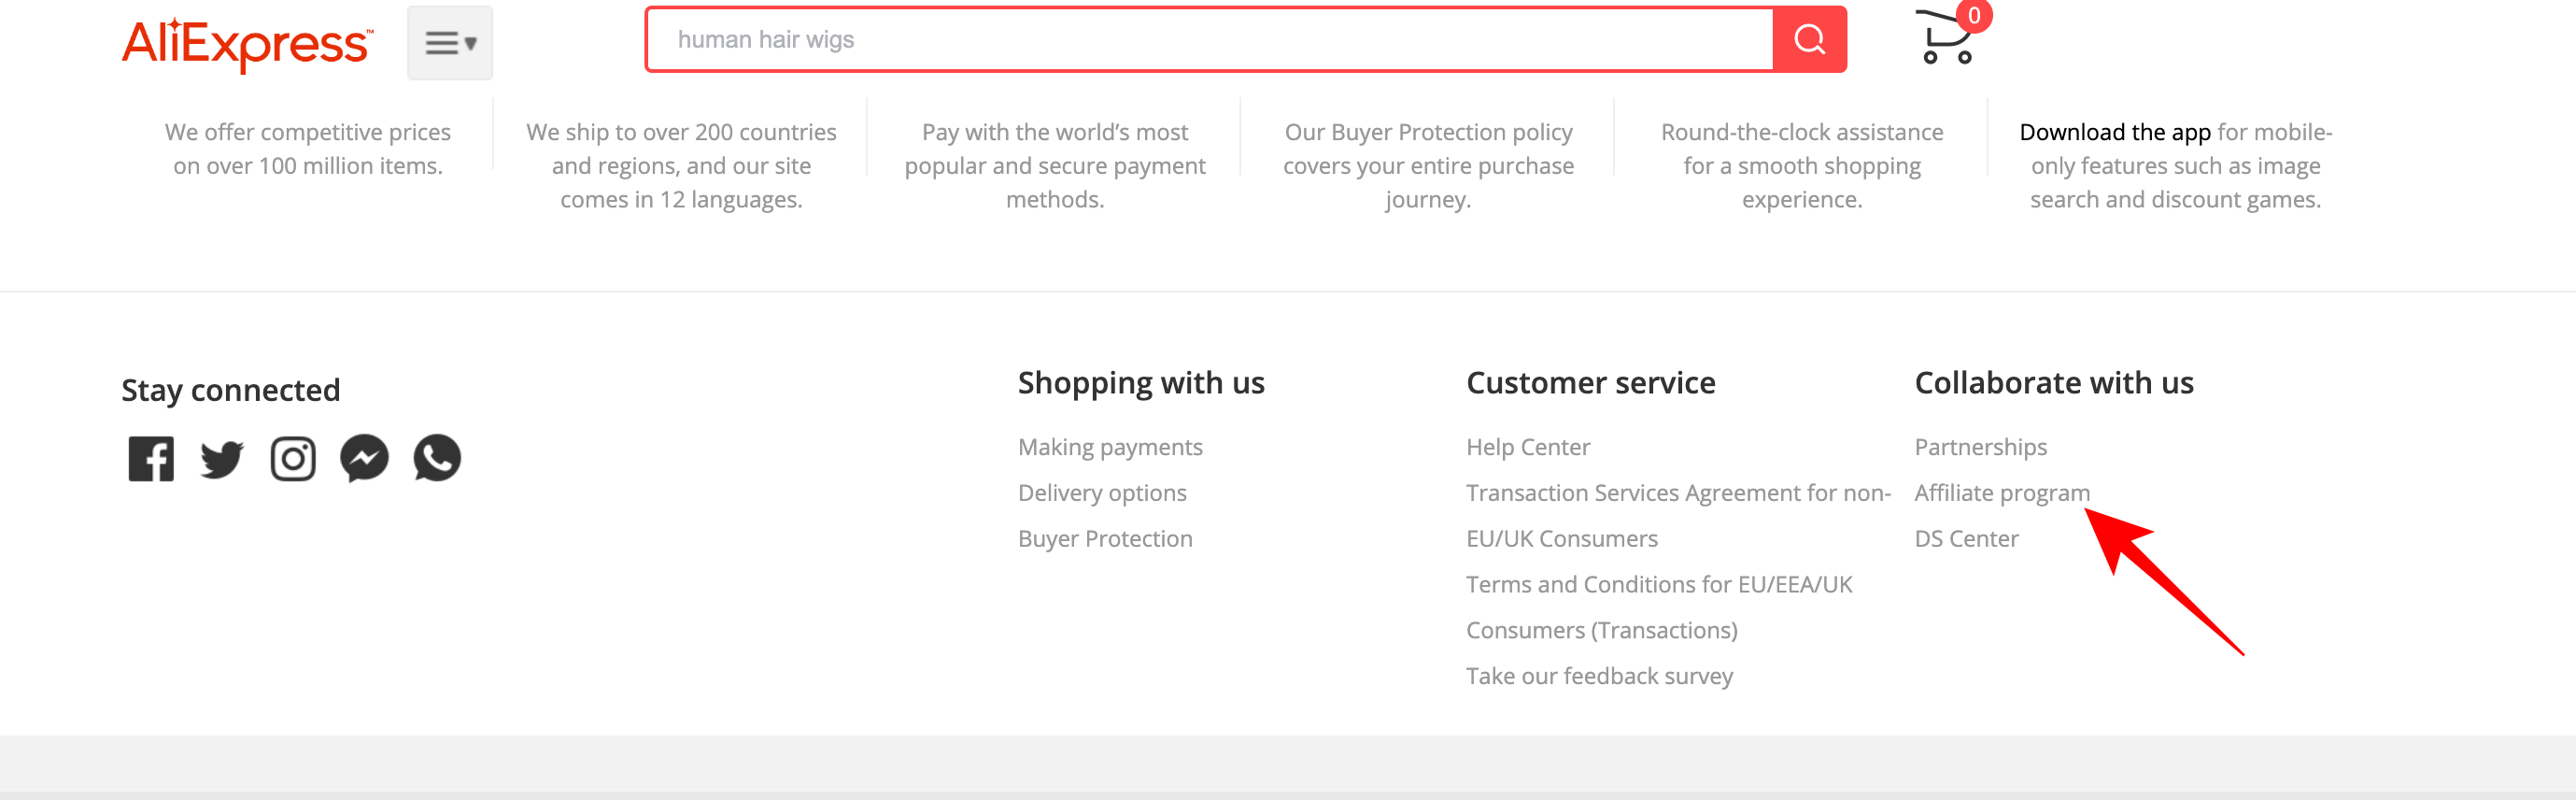
Task: Open the WhatsApp social icon
Action: pos(437,459)
